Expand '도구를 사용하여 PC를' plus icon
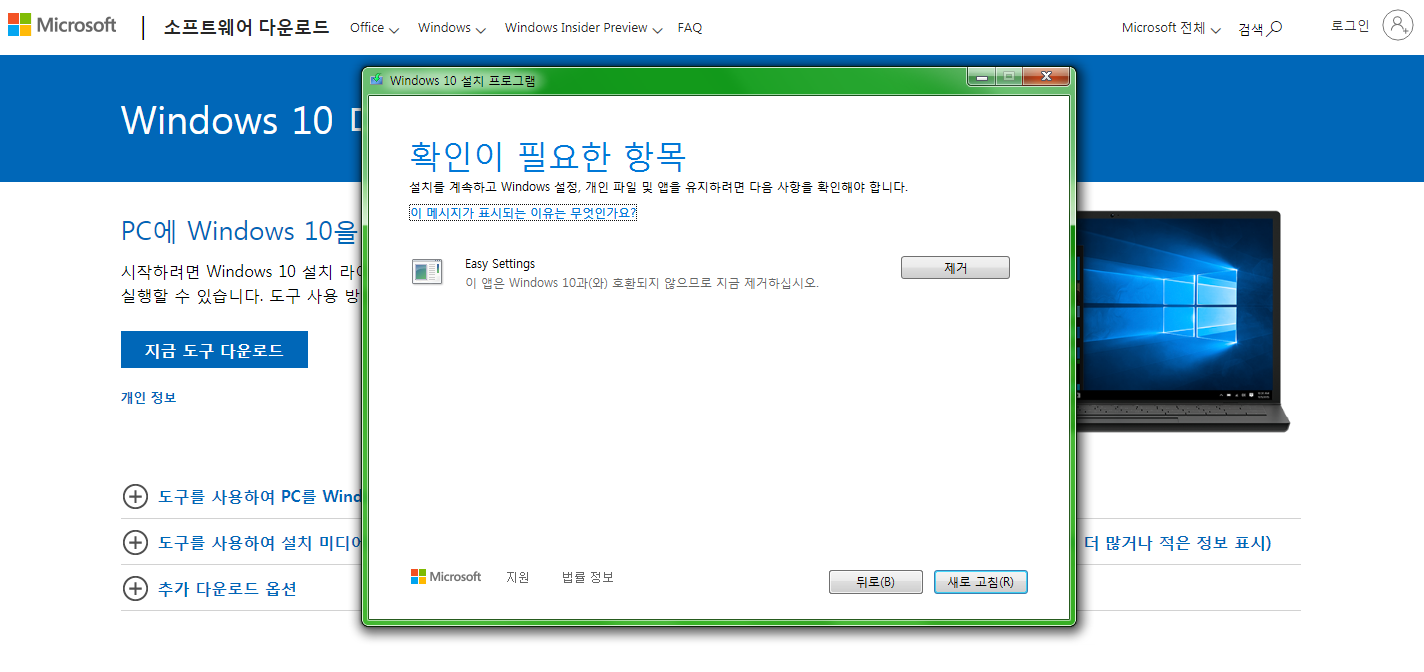The image size is (1424, 672). [134, 496]
